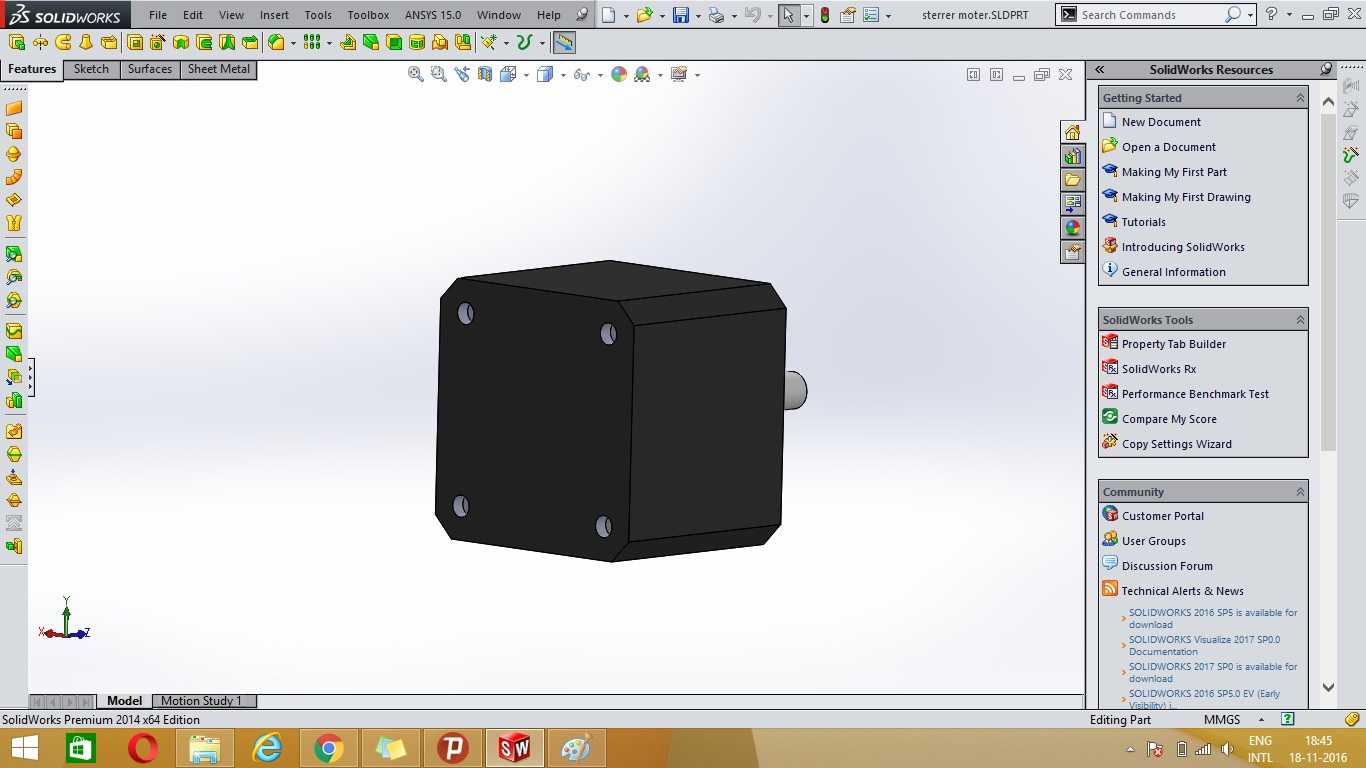Click the Rebuild traffic light icon
This screenshot has width=1366, height=768.
tap(824, 15)
